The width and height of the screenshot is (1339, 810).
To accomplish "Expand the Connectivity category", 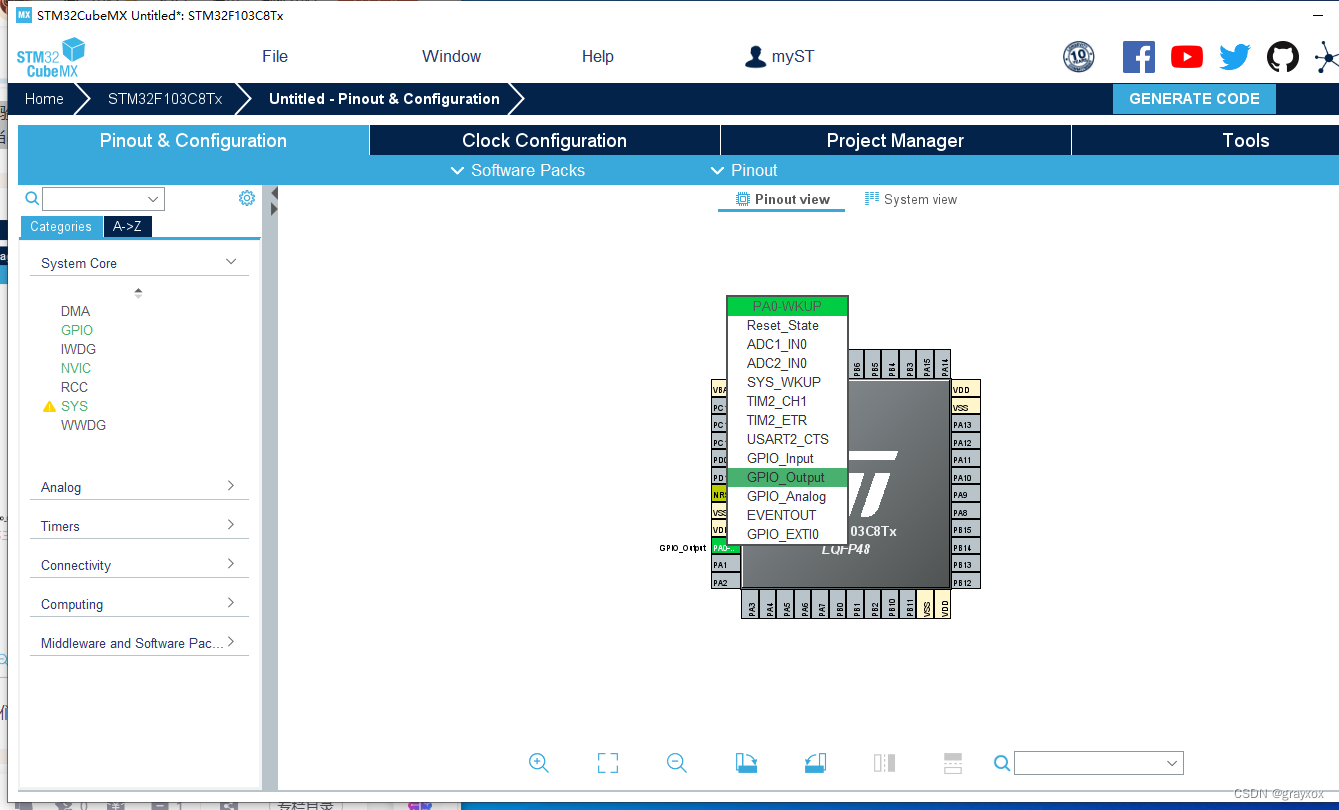I will 231,564.
